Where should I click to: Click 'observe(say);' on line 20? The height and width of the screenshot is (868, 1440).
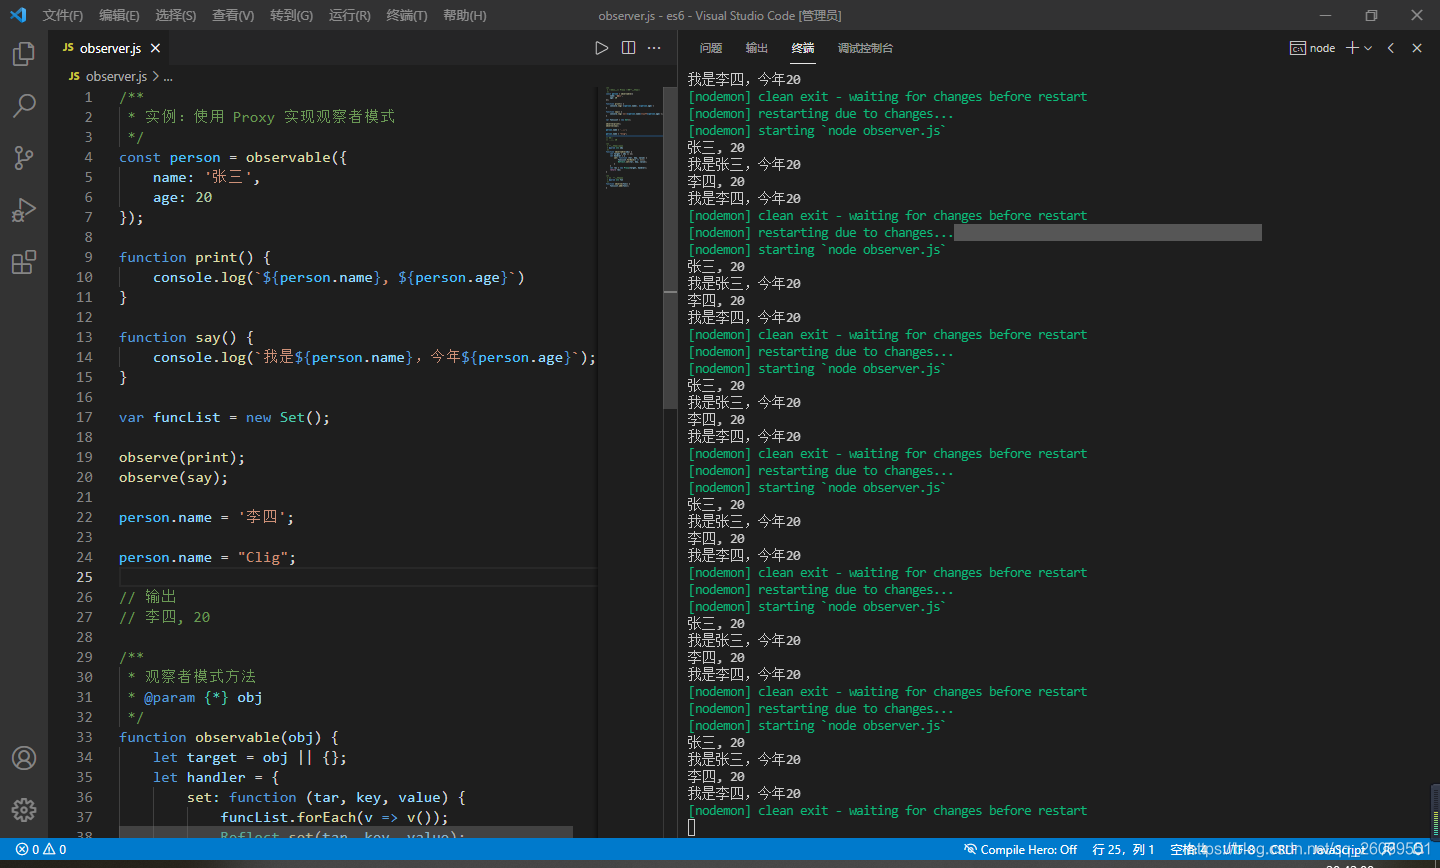tap(174, 477)
